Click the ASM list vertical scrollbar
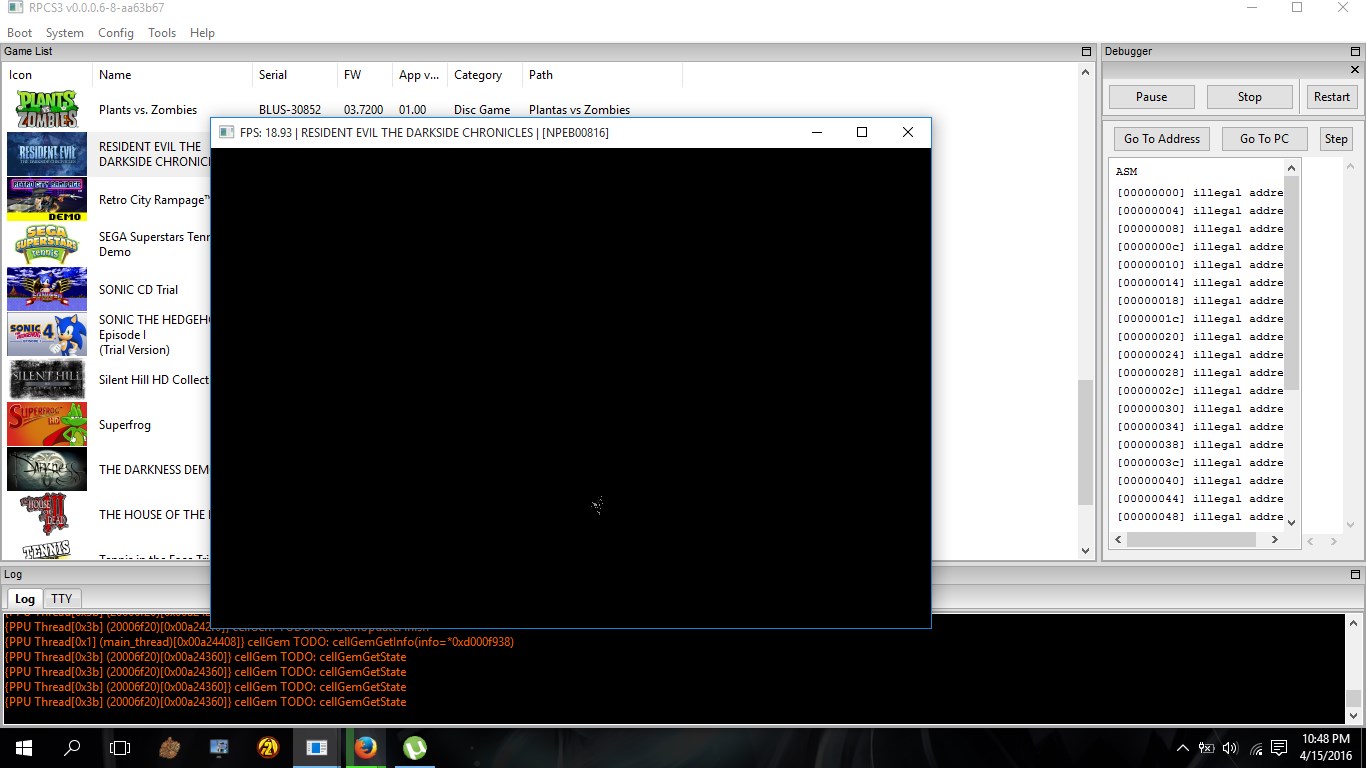 (x=1291, y=280)
